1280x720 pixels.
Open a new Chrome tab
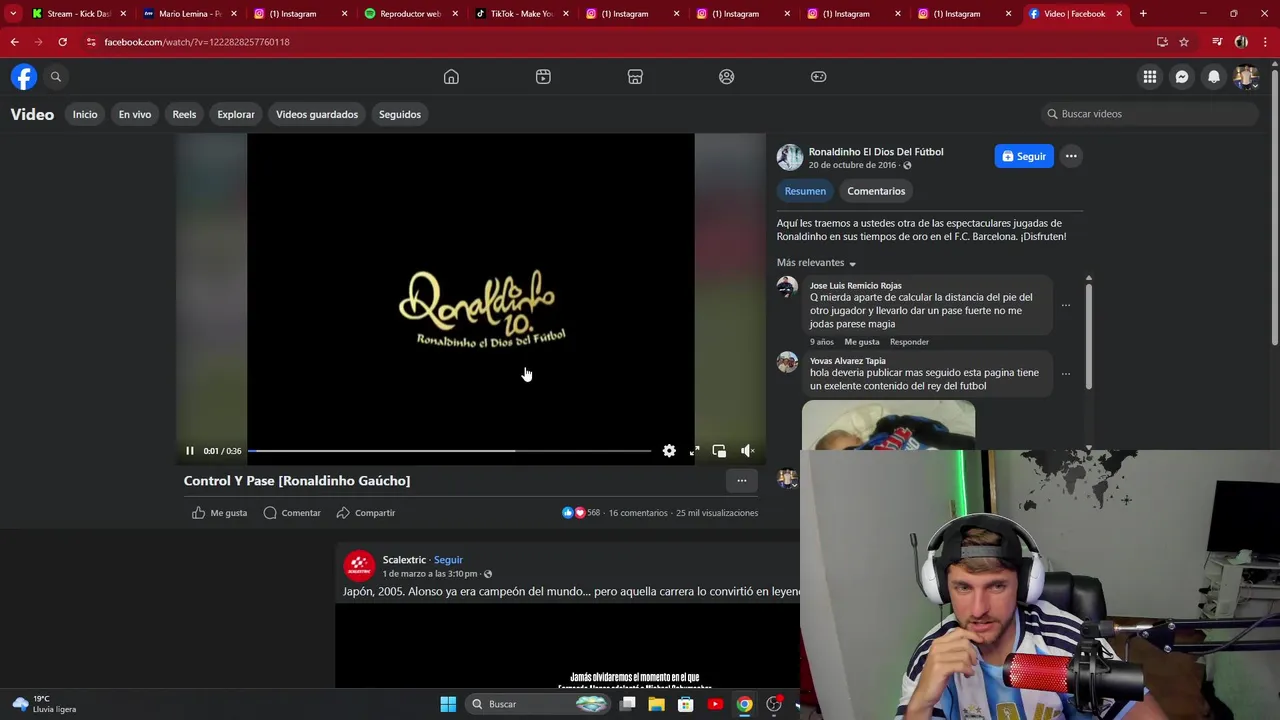coord(1143,14)
